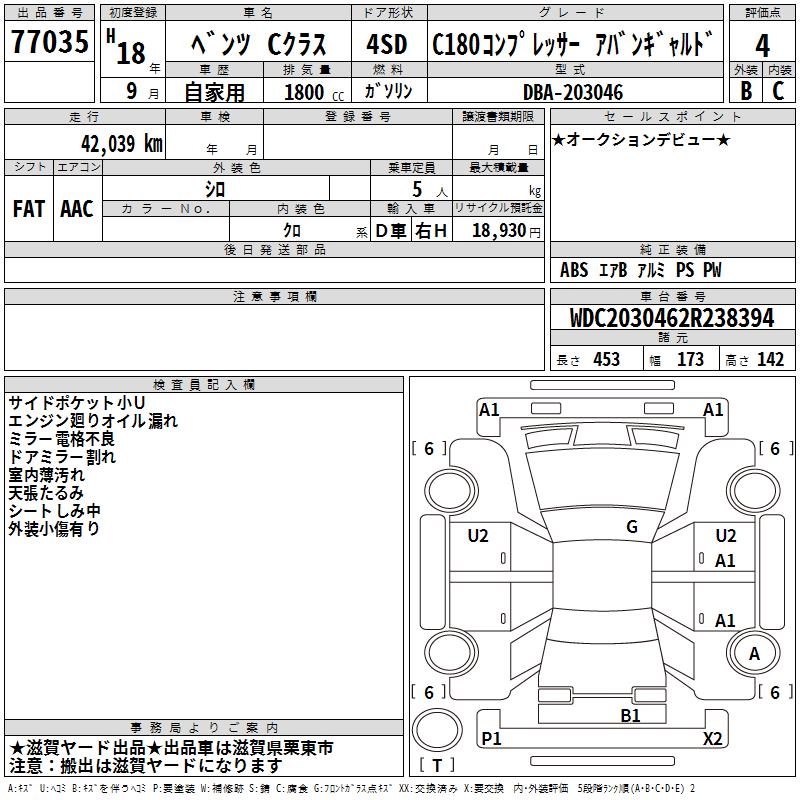Click the 評価点 header label
Viewport: 800px width, 800px height.
coord(762,13)
